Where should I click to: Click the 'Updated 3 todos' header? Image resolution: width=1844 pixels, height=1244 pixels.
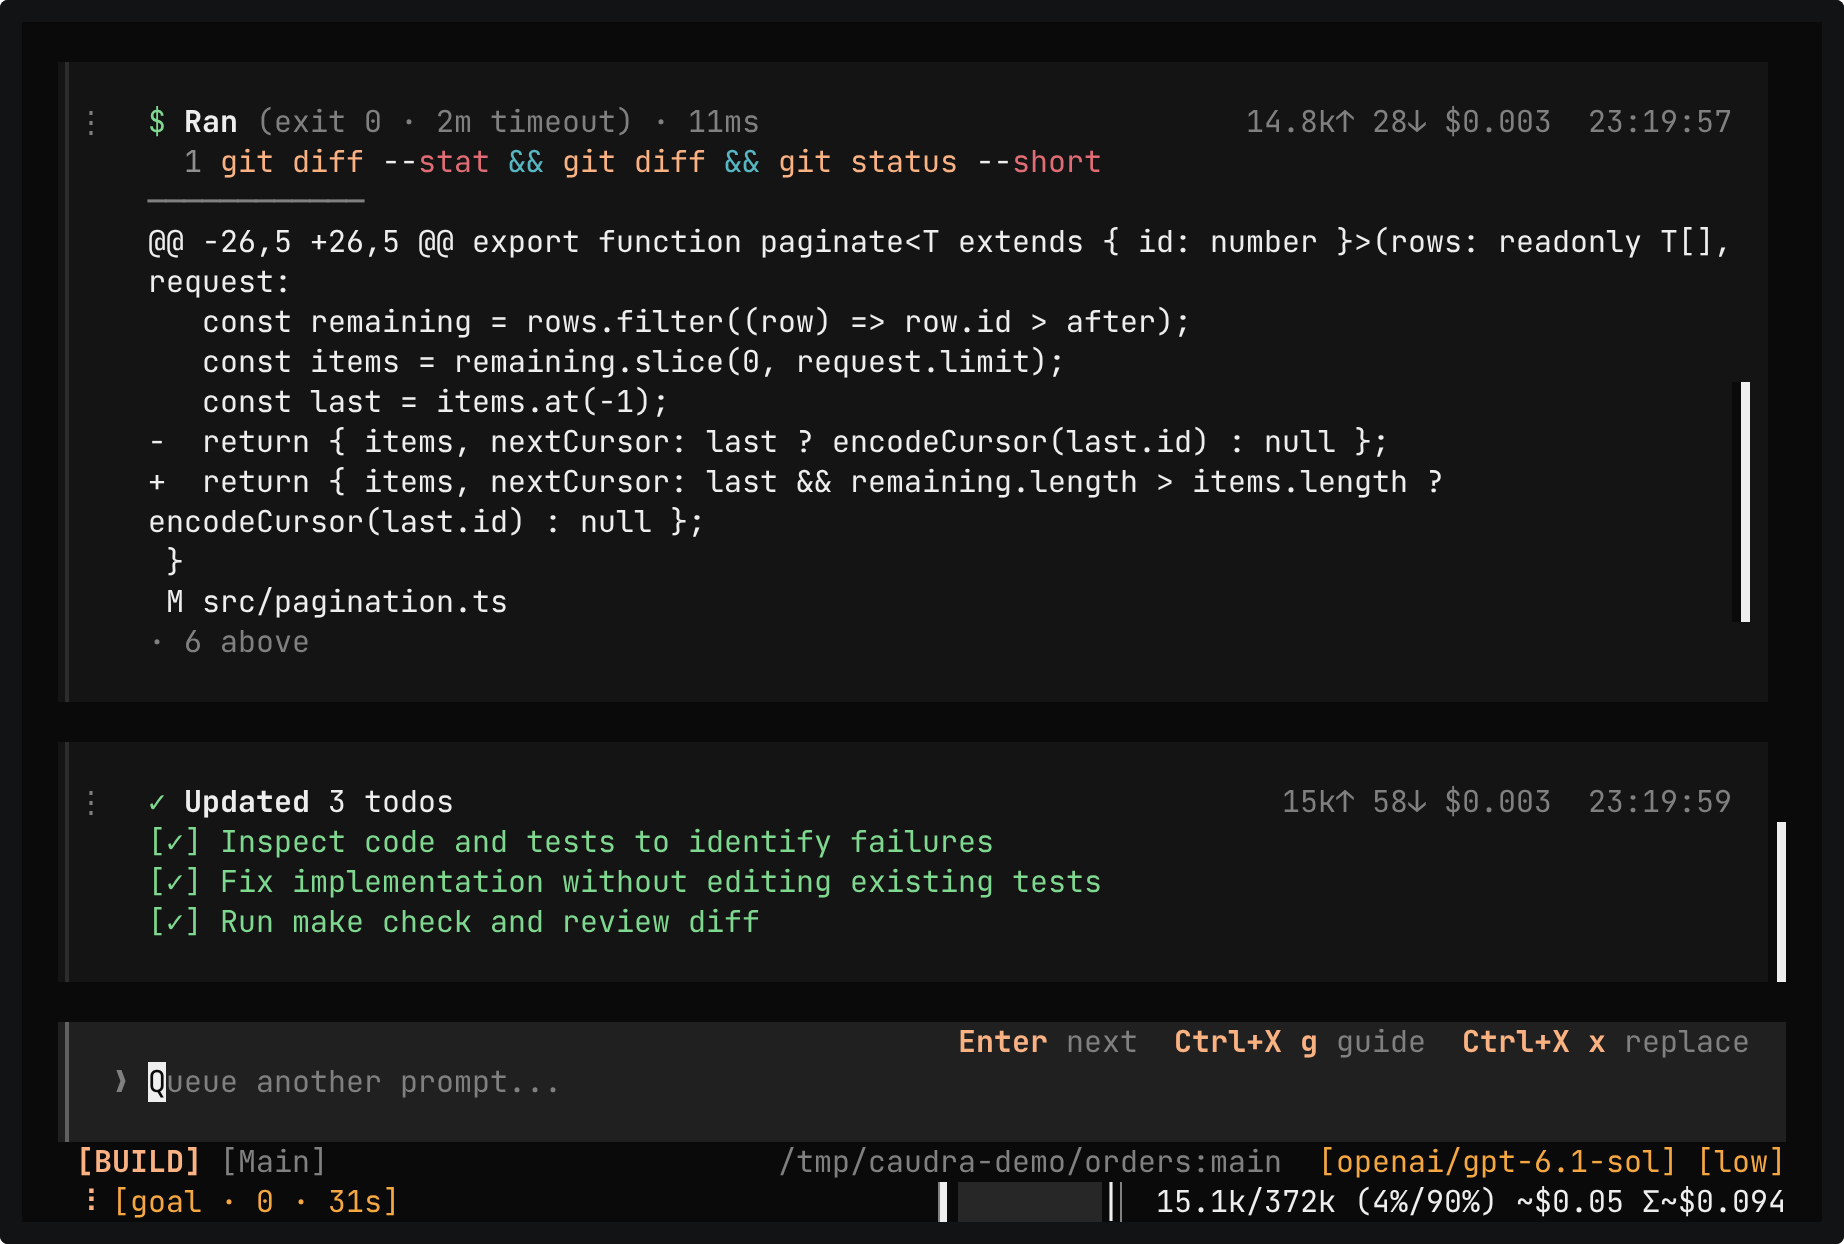click(319, 802)
